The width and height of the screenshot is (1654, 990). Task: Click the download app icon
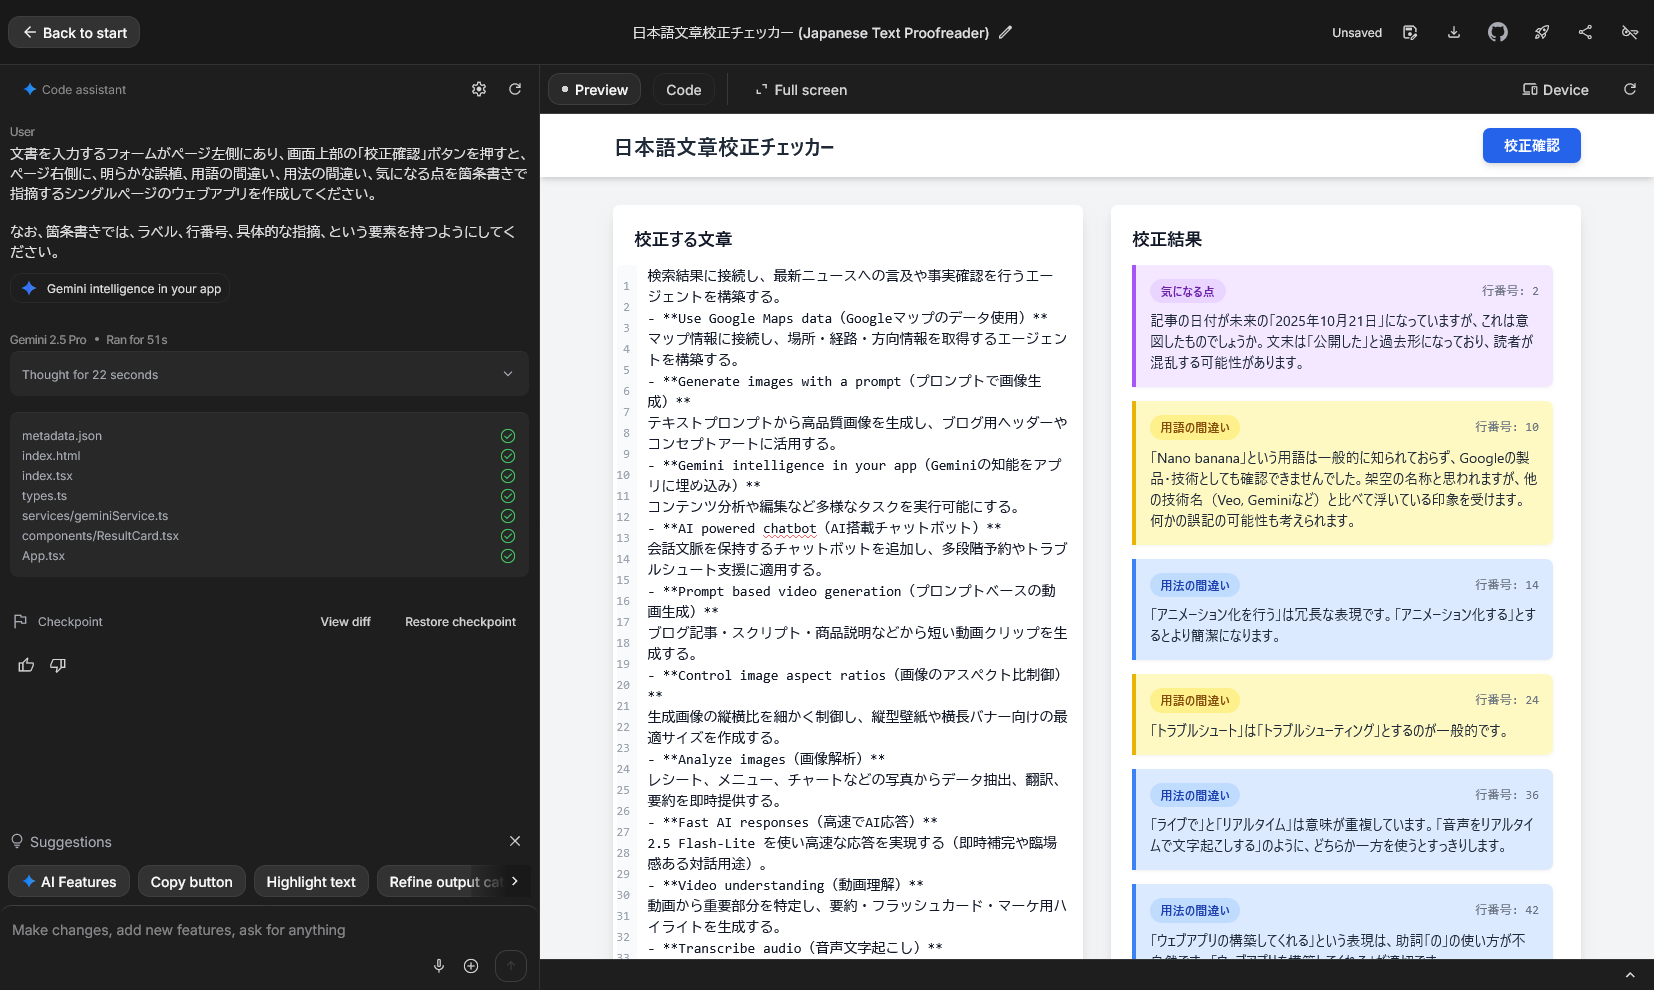click(1454, 32)
